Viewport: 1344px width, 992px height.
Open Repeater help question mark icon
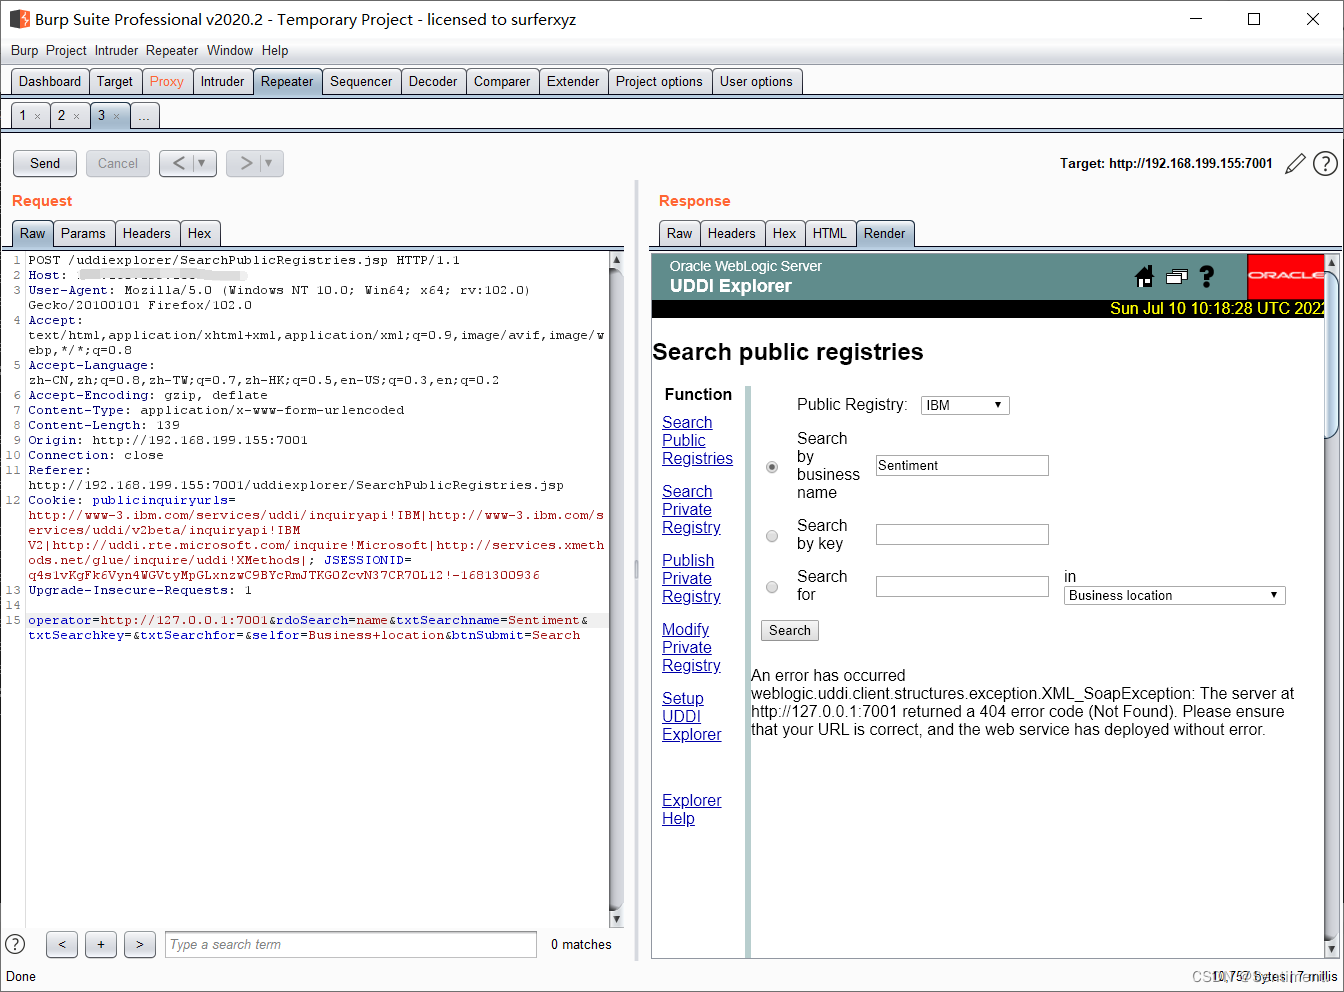click(1325, 163)
